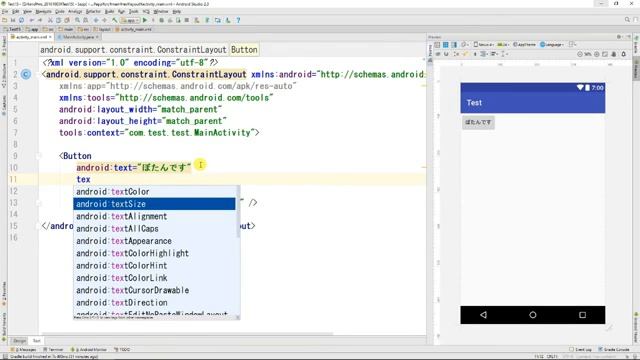Image resolution: width=640 pixels, height=360 pixels.
Task: Select android:textAllCaps in the completion list
Action: (x=154, y=229)
